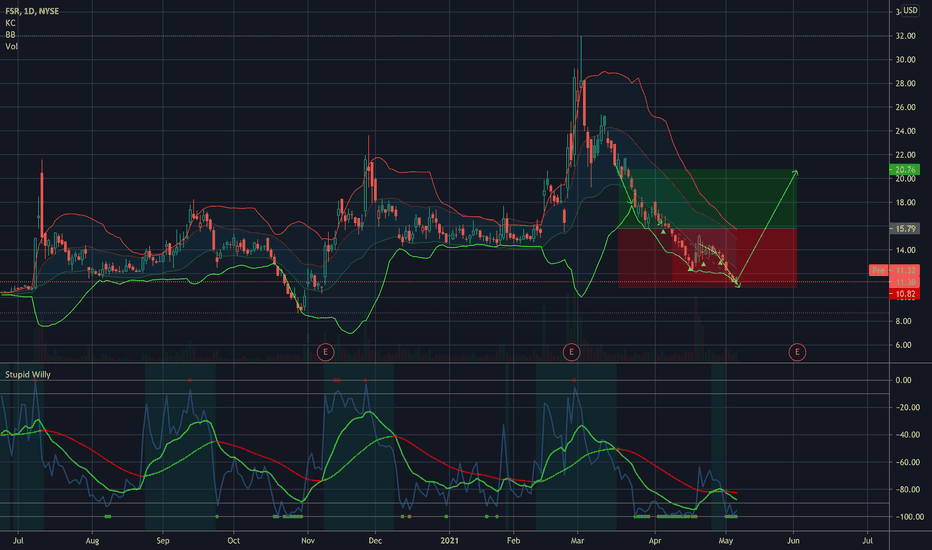Click the FSR, 1D, NYSE symbol title
The image size is (932, 550).
point(32,11)
